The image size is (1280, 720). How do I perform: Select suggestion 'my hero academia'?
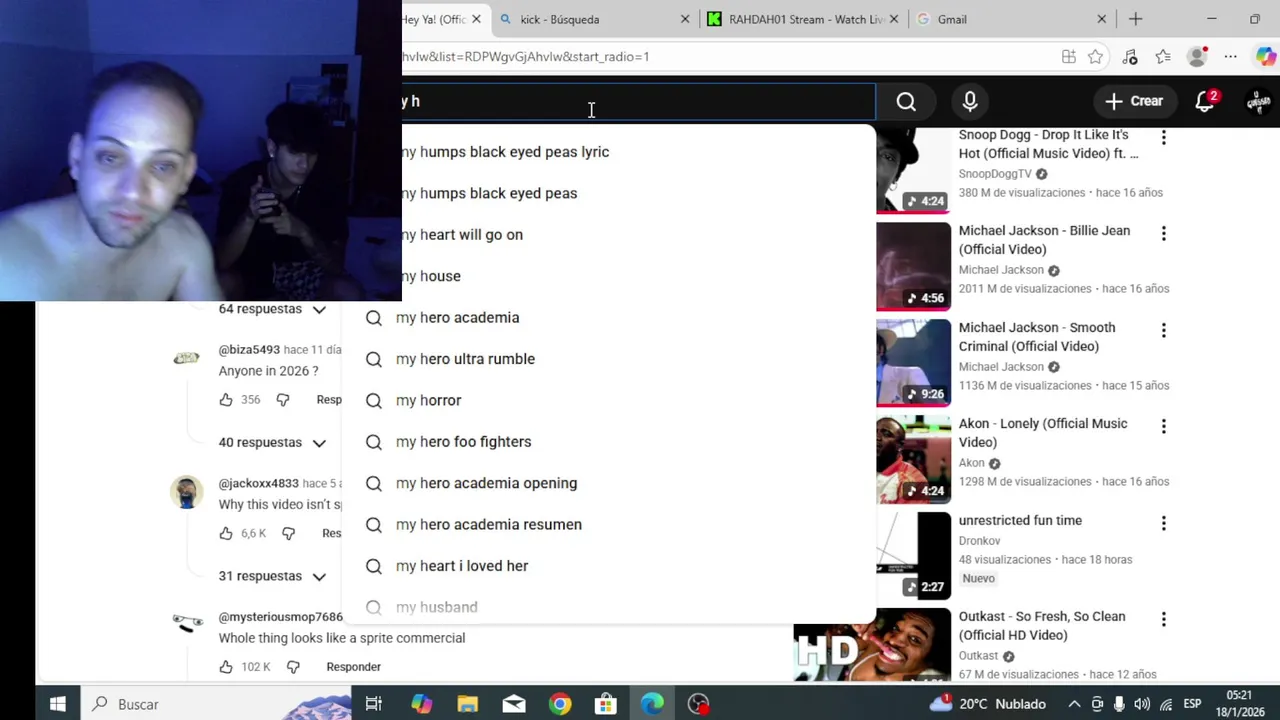[x=608, y=317]
